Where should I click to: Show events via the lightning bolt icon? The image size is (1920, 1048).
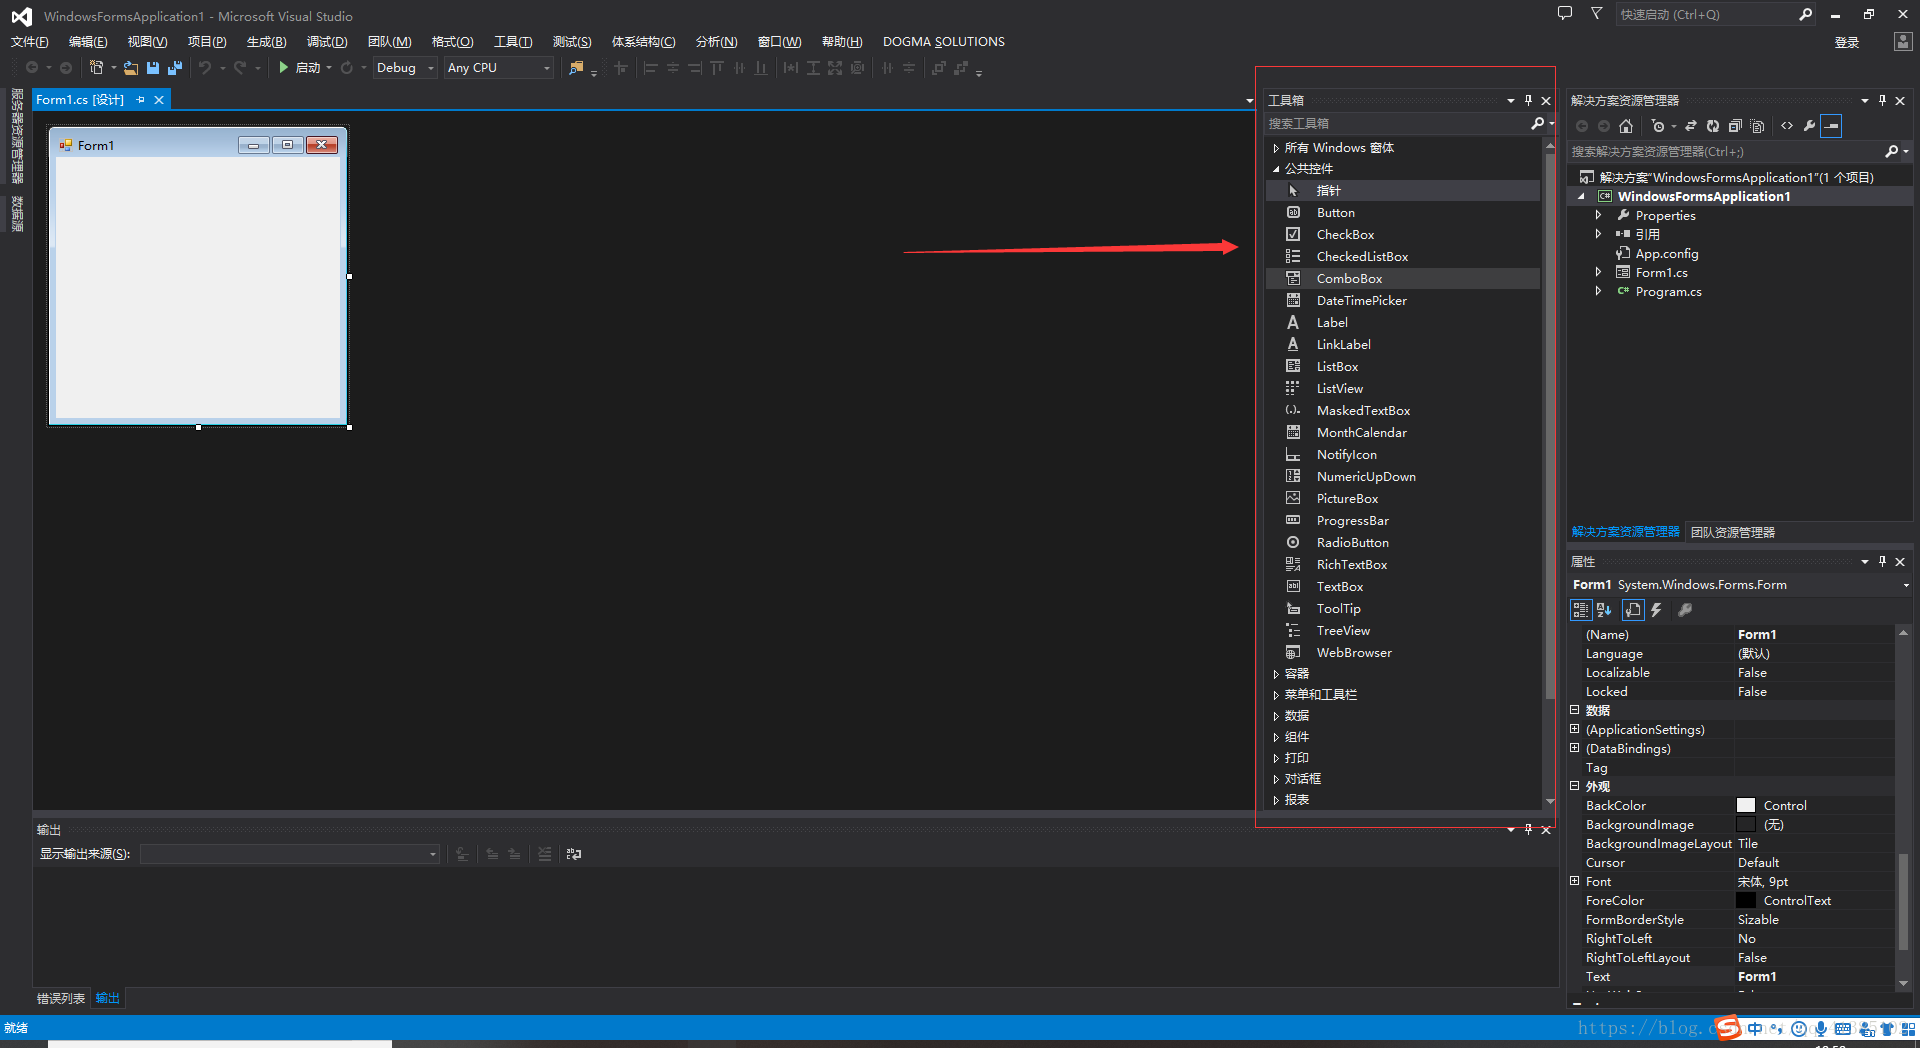(x=1656, y=610)
